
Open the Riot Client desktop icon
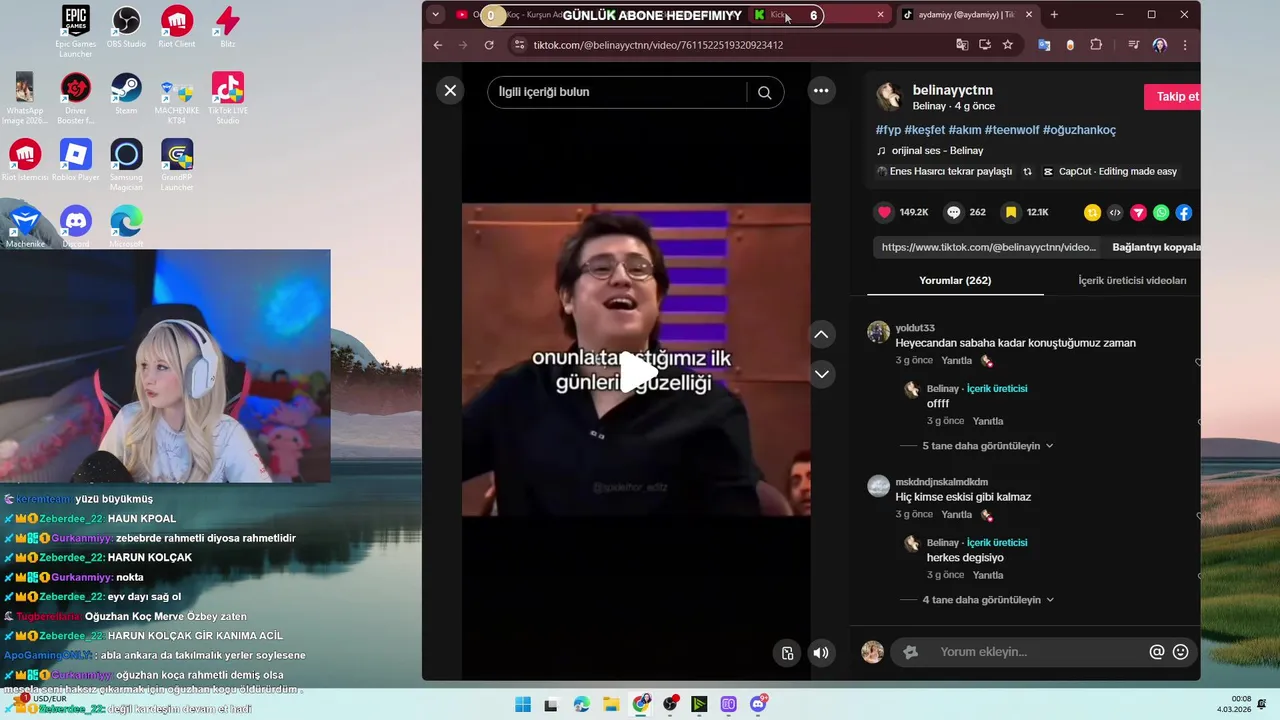pos(177,26)
